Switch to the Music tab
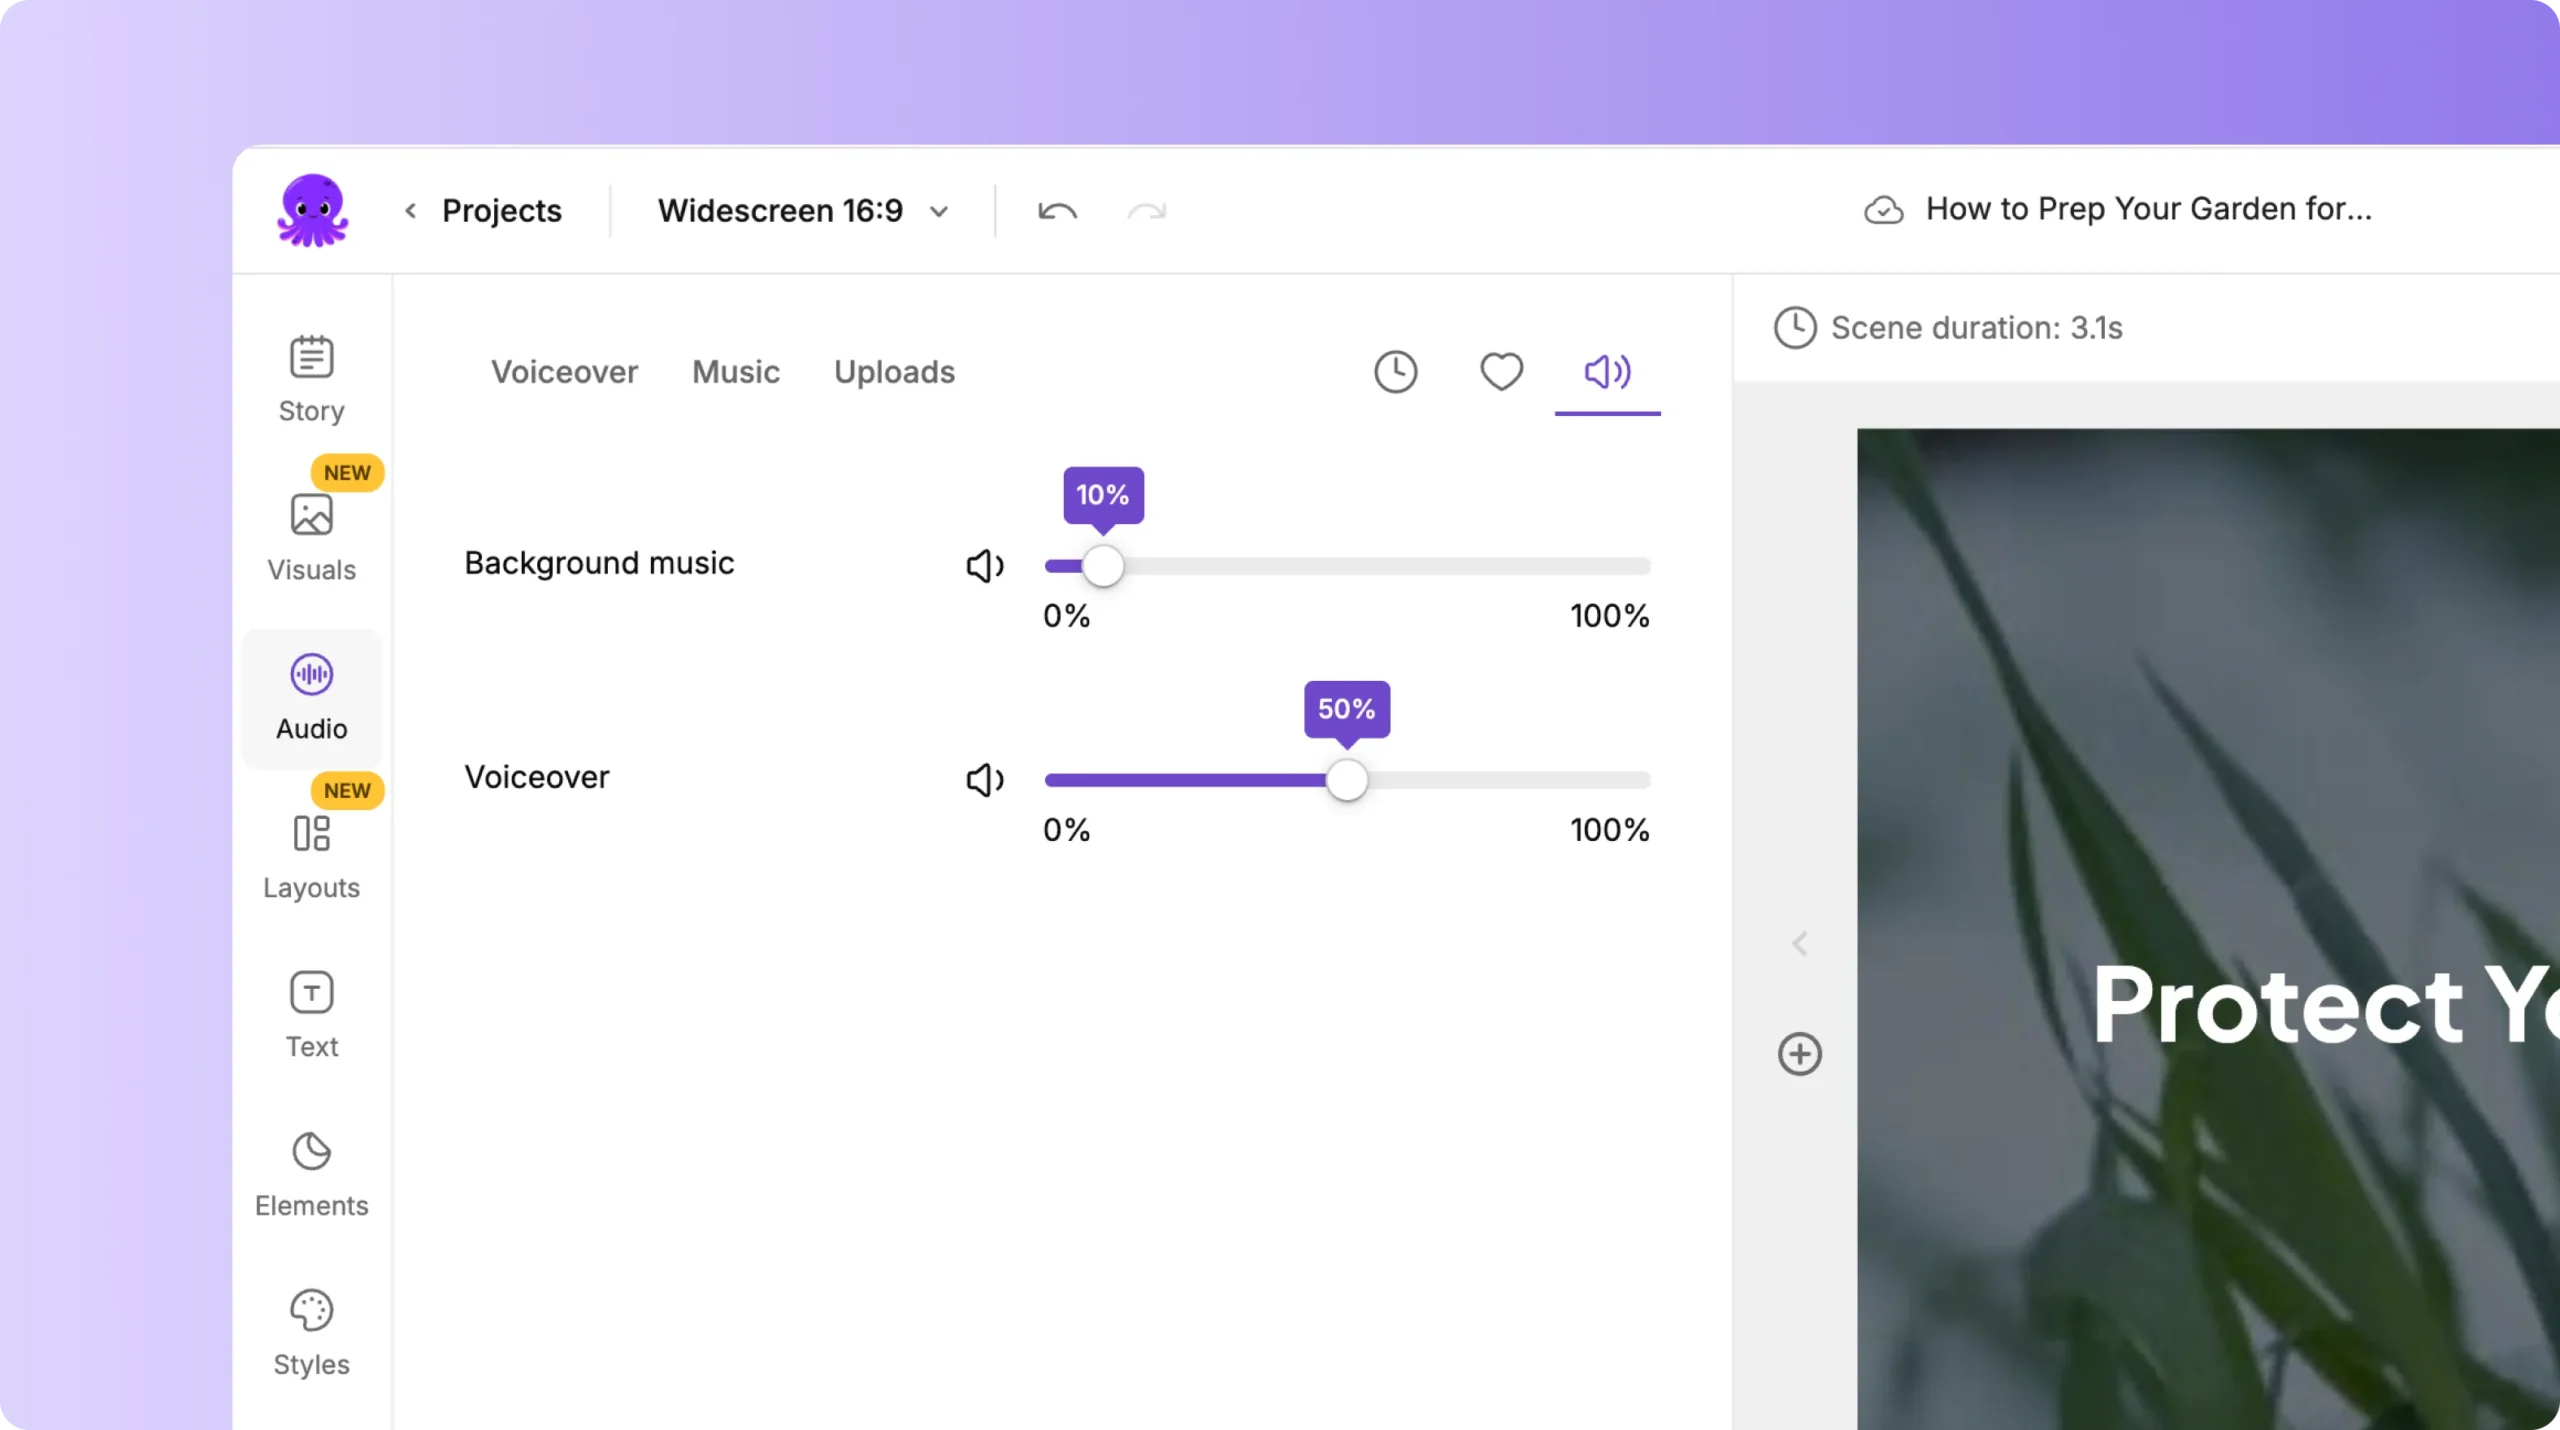Image resolution: width=2560 pixels, height=1430 pixels. tap(735, 372)
